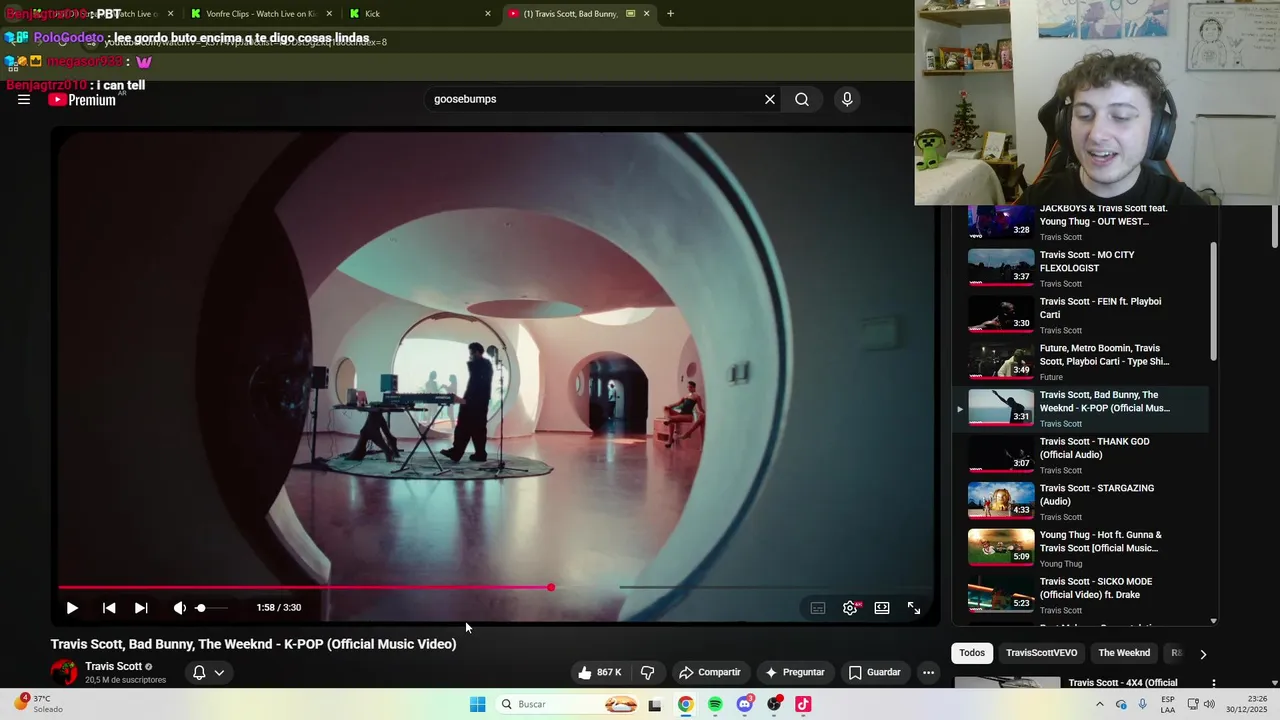Close the Kick browser tab
The width and height of the screenshot is (1280, 720).
click(488, 14)
